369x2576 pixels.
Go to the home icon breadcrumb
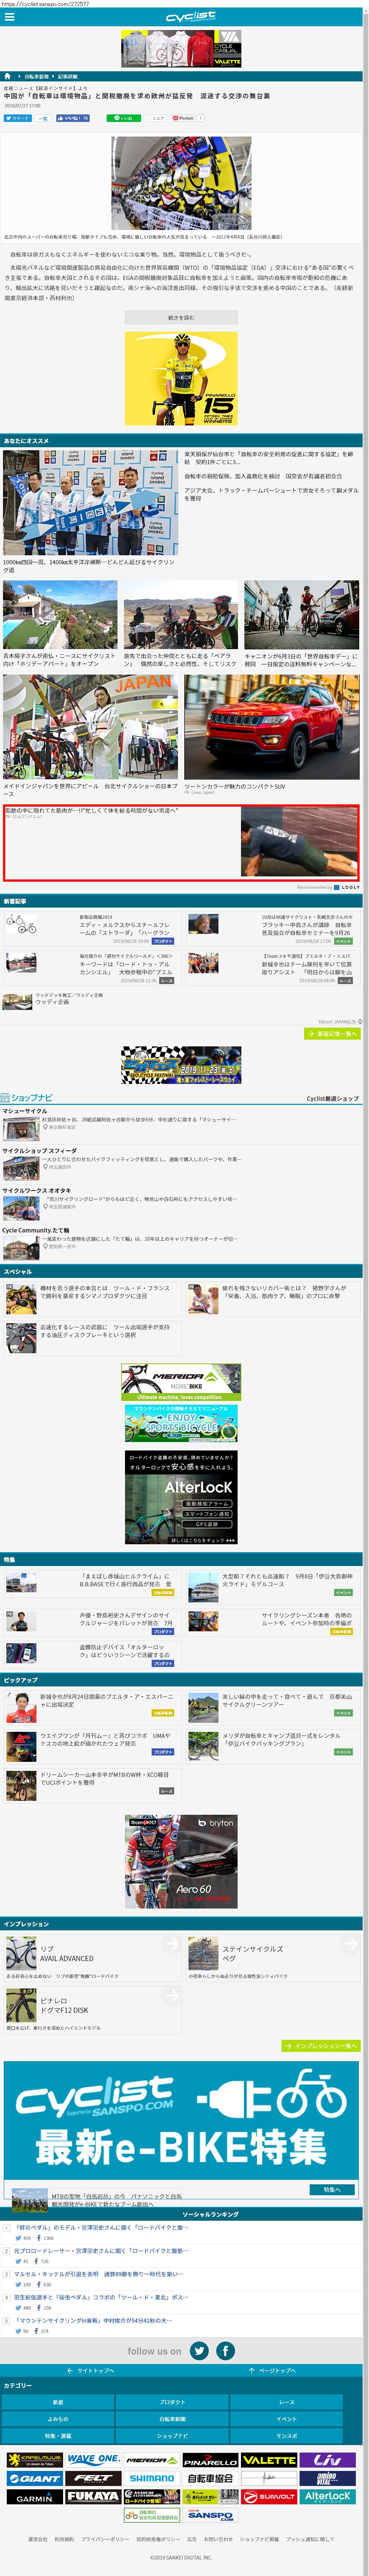(7, 76)
